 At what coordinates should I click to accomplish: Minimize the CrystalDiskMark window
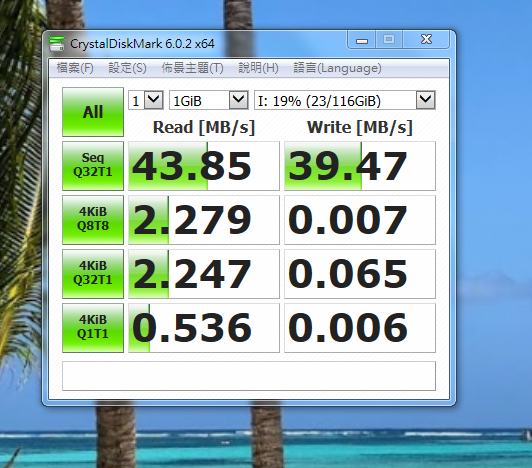(362, 40)
